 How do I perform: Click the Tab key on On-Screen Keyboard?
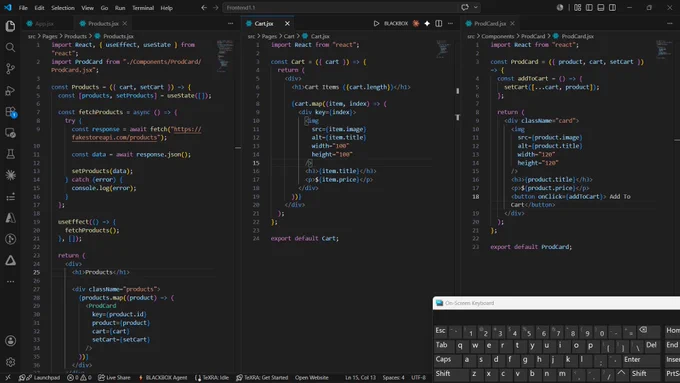(x=441, y=345)
